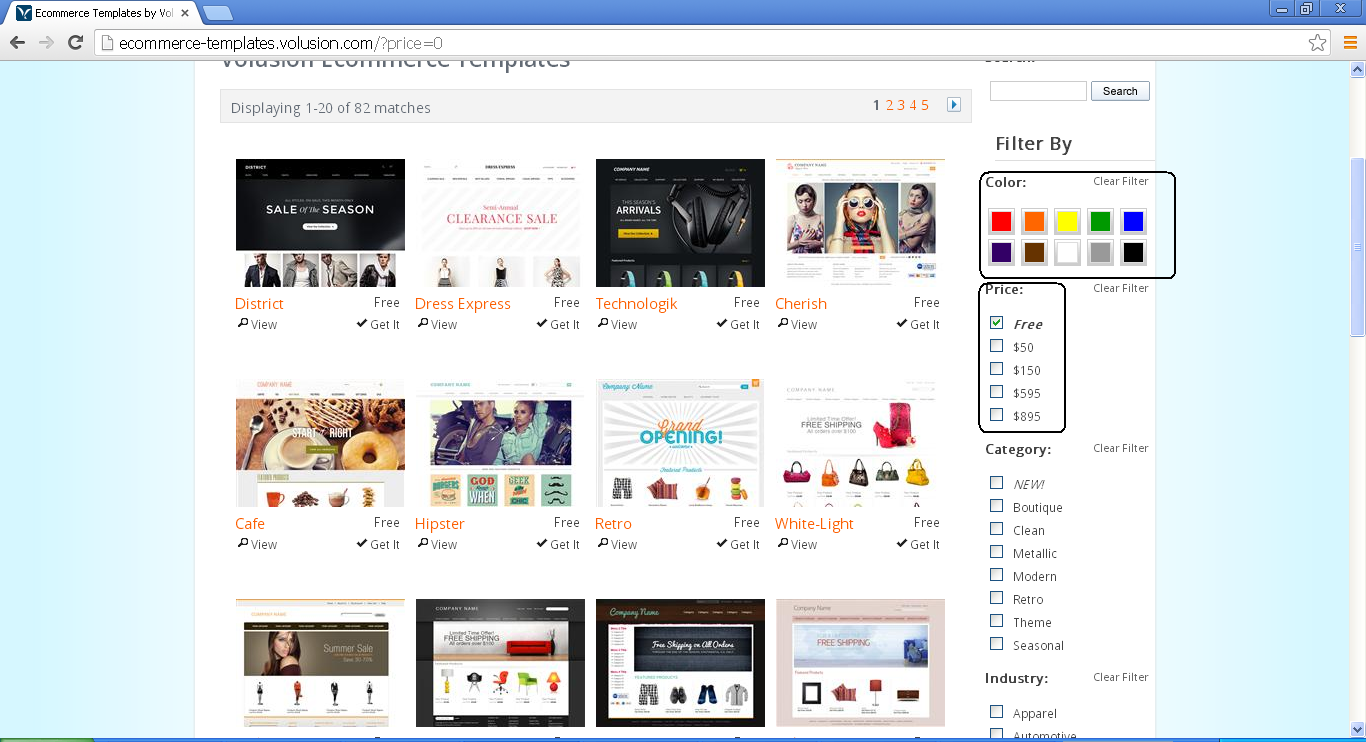Image resolution: width=1366 pixels, height=742 pixels.
Task: Go to results page 3
Action: 901,105
